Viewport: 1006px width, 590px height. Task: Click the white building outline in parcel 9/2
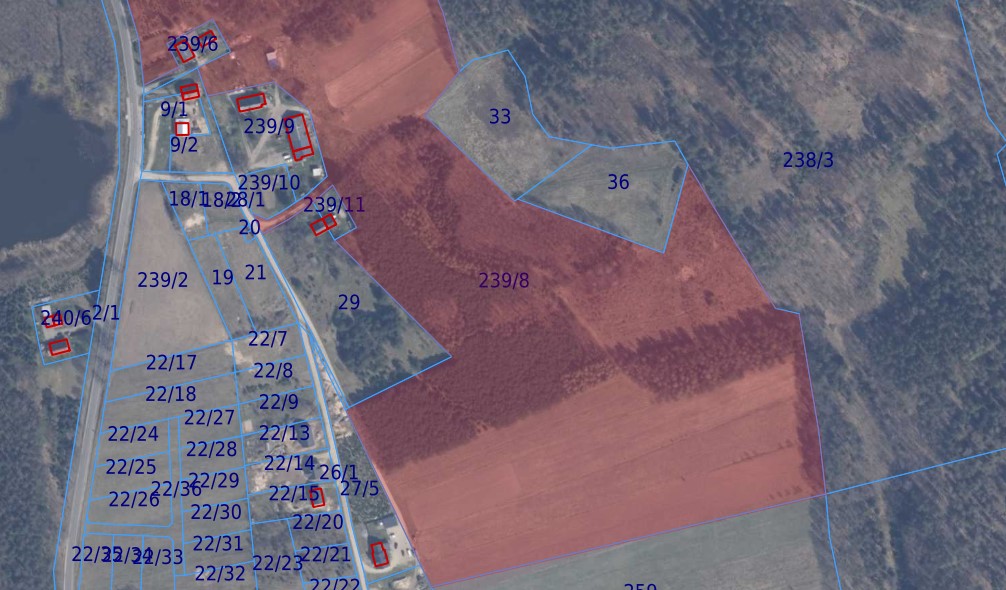182,129
